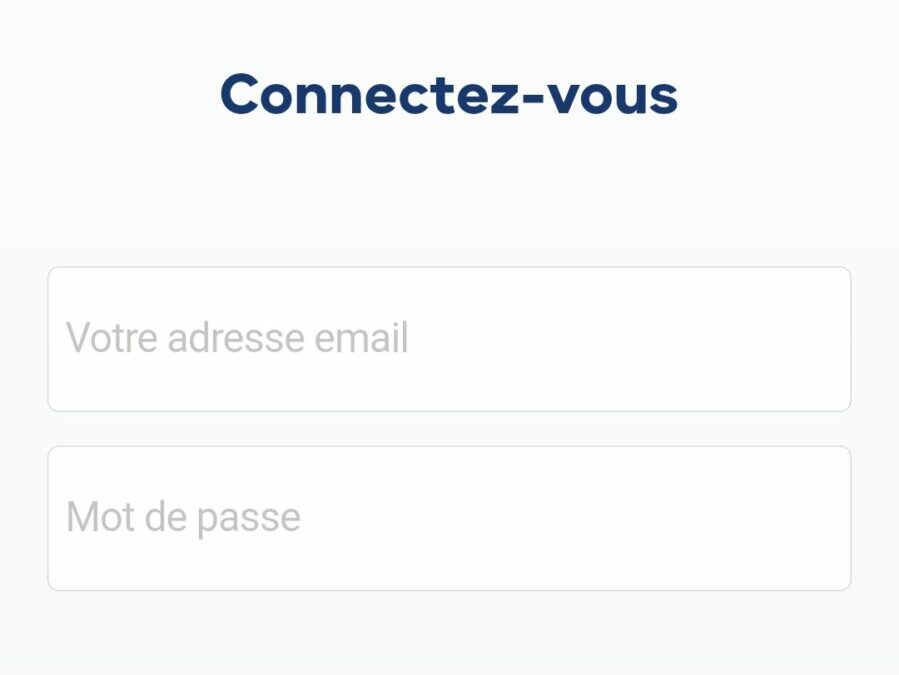
Task: Click the 'Mot de passe' password field
Action: 448,517
